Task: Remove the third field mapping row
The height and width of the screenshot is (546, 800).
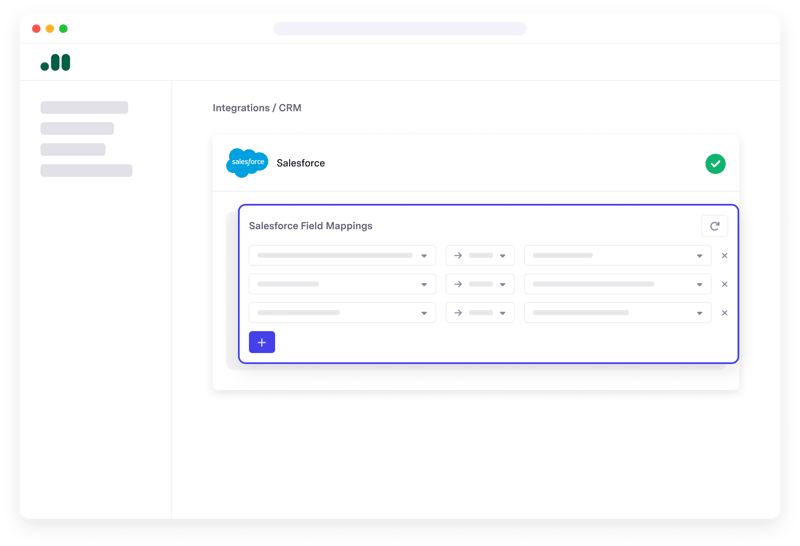Action: click(x=724, y=313)
